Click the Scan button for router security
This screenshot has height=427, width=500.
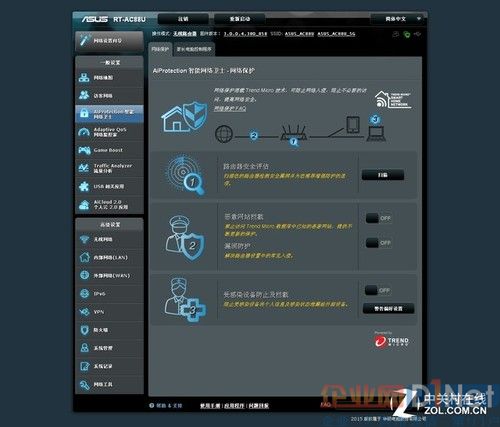coord(383,175)
